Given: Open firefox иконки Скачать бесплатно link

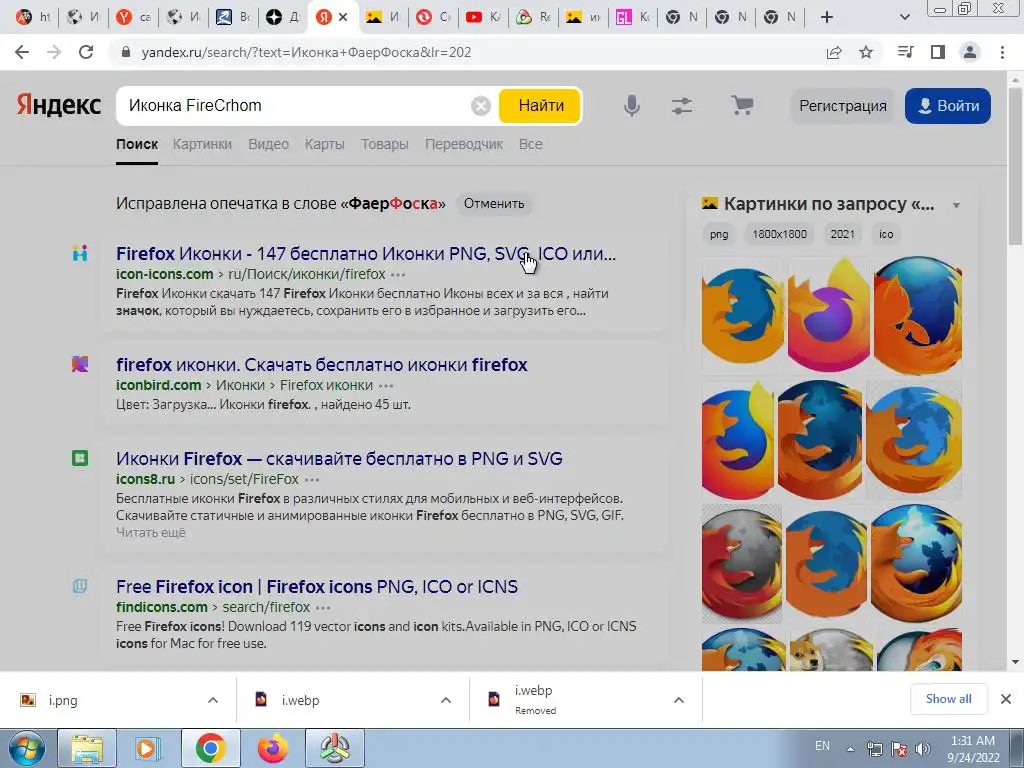Looking at the screenshot, I should tap(321, 364).
